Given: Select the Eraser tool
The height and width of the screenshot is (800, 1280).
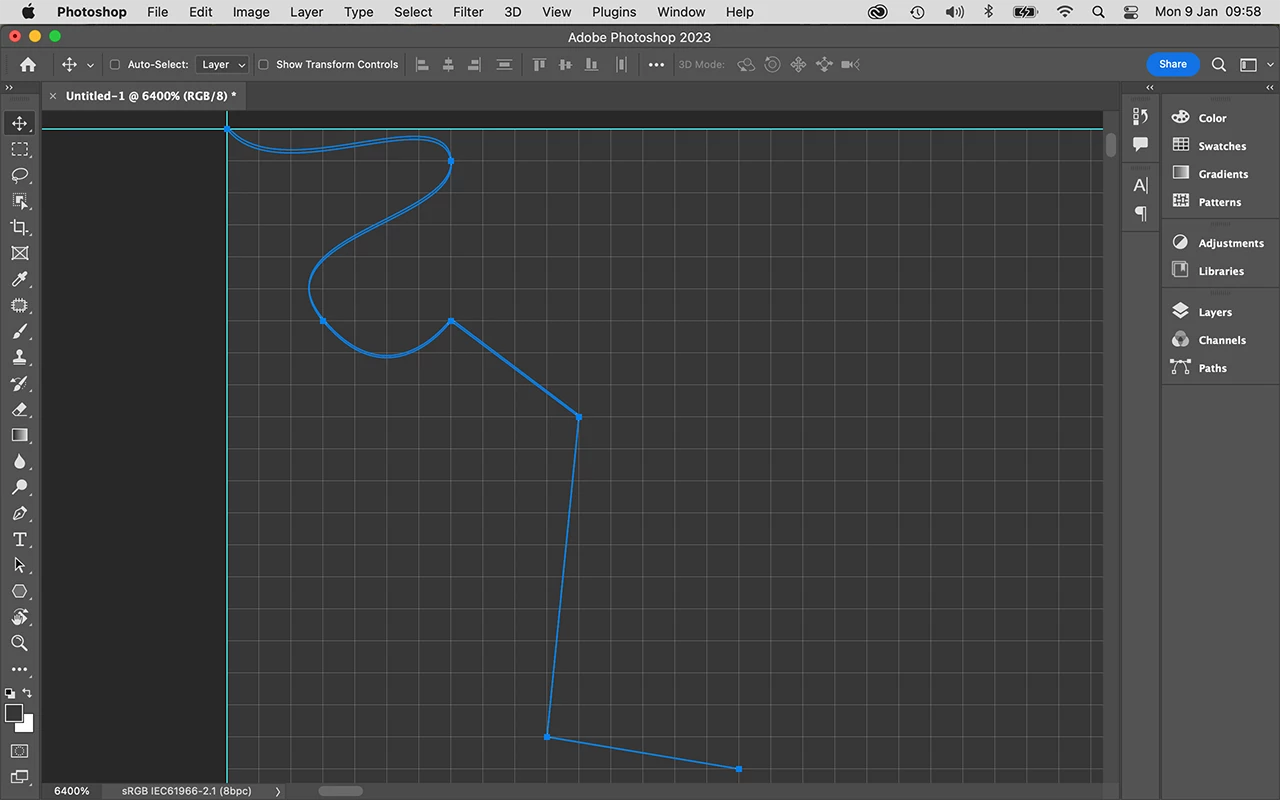Looking at the screenshot, I should pos(19,409).
